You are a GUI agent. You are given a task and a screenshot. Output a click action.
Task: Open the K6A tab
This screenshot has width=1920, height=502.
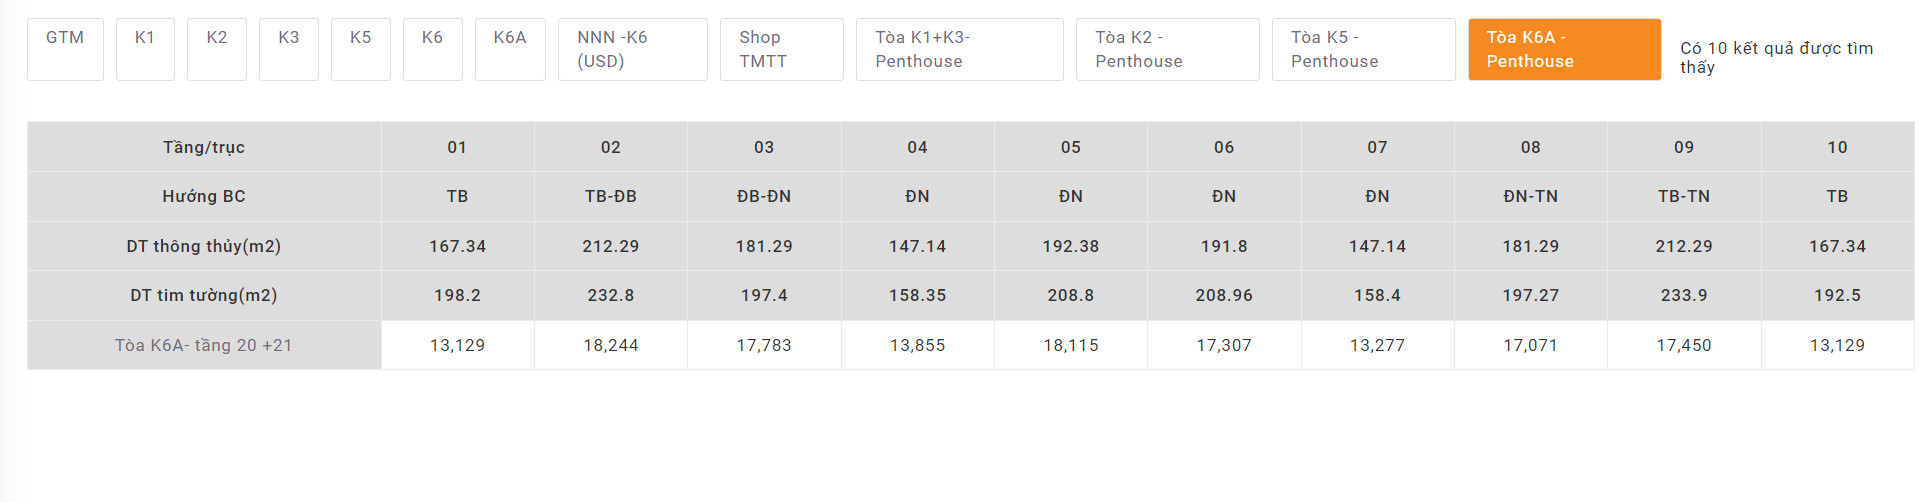[510, 49]
